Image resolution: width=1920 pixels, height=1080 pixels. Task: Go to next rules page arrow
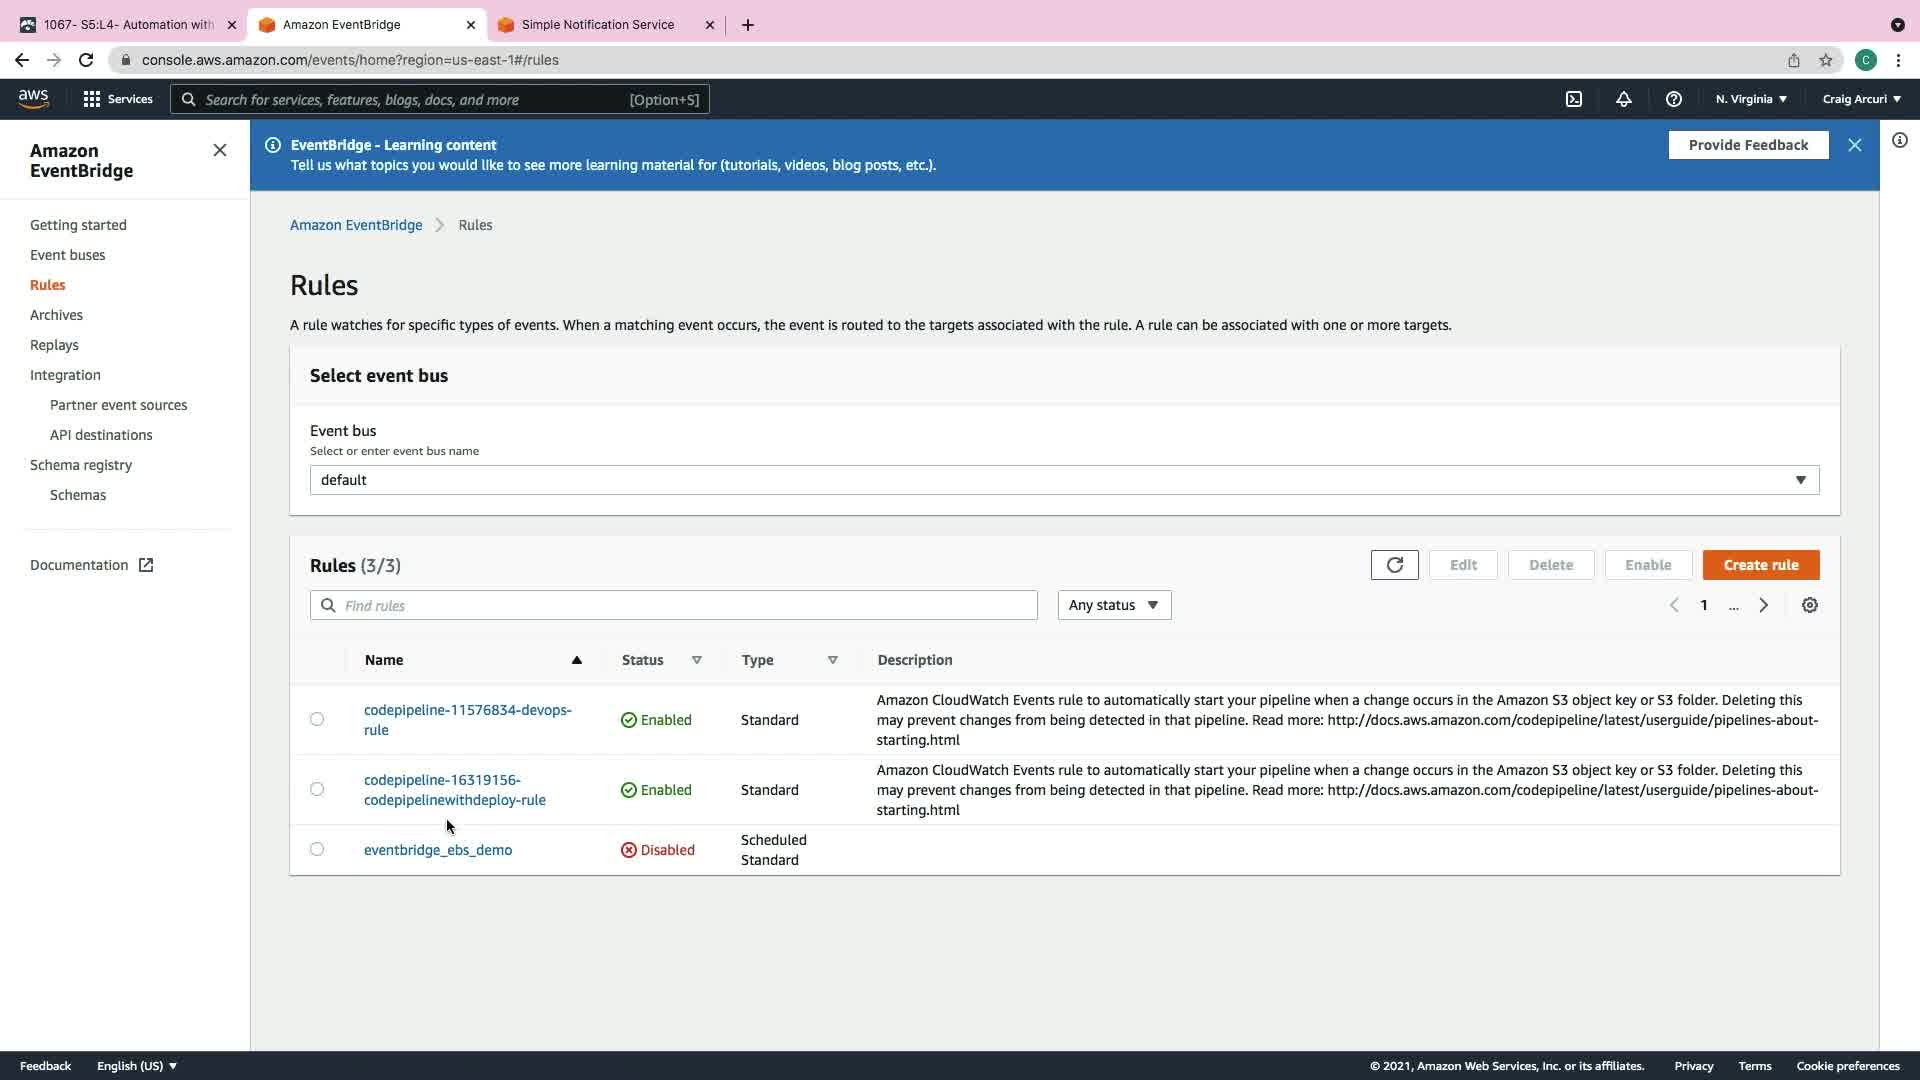pos(1764,605)
